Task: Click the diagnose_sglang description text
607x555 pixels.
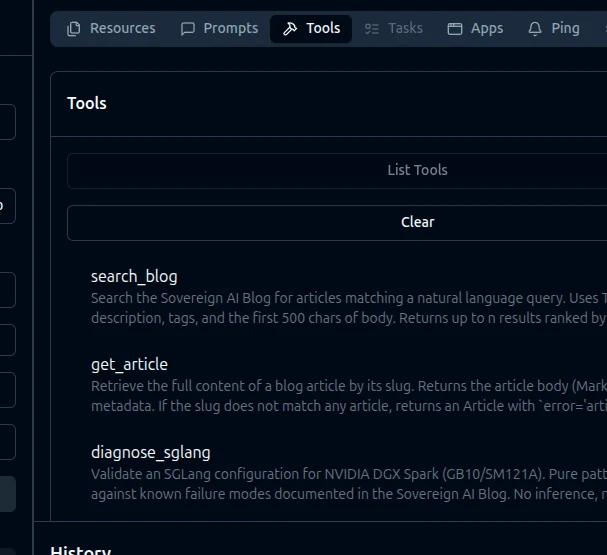Action: [349, 484]
